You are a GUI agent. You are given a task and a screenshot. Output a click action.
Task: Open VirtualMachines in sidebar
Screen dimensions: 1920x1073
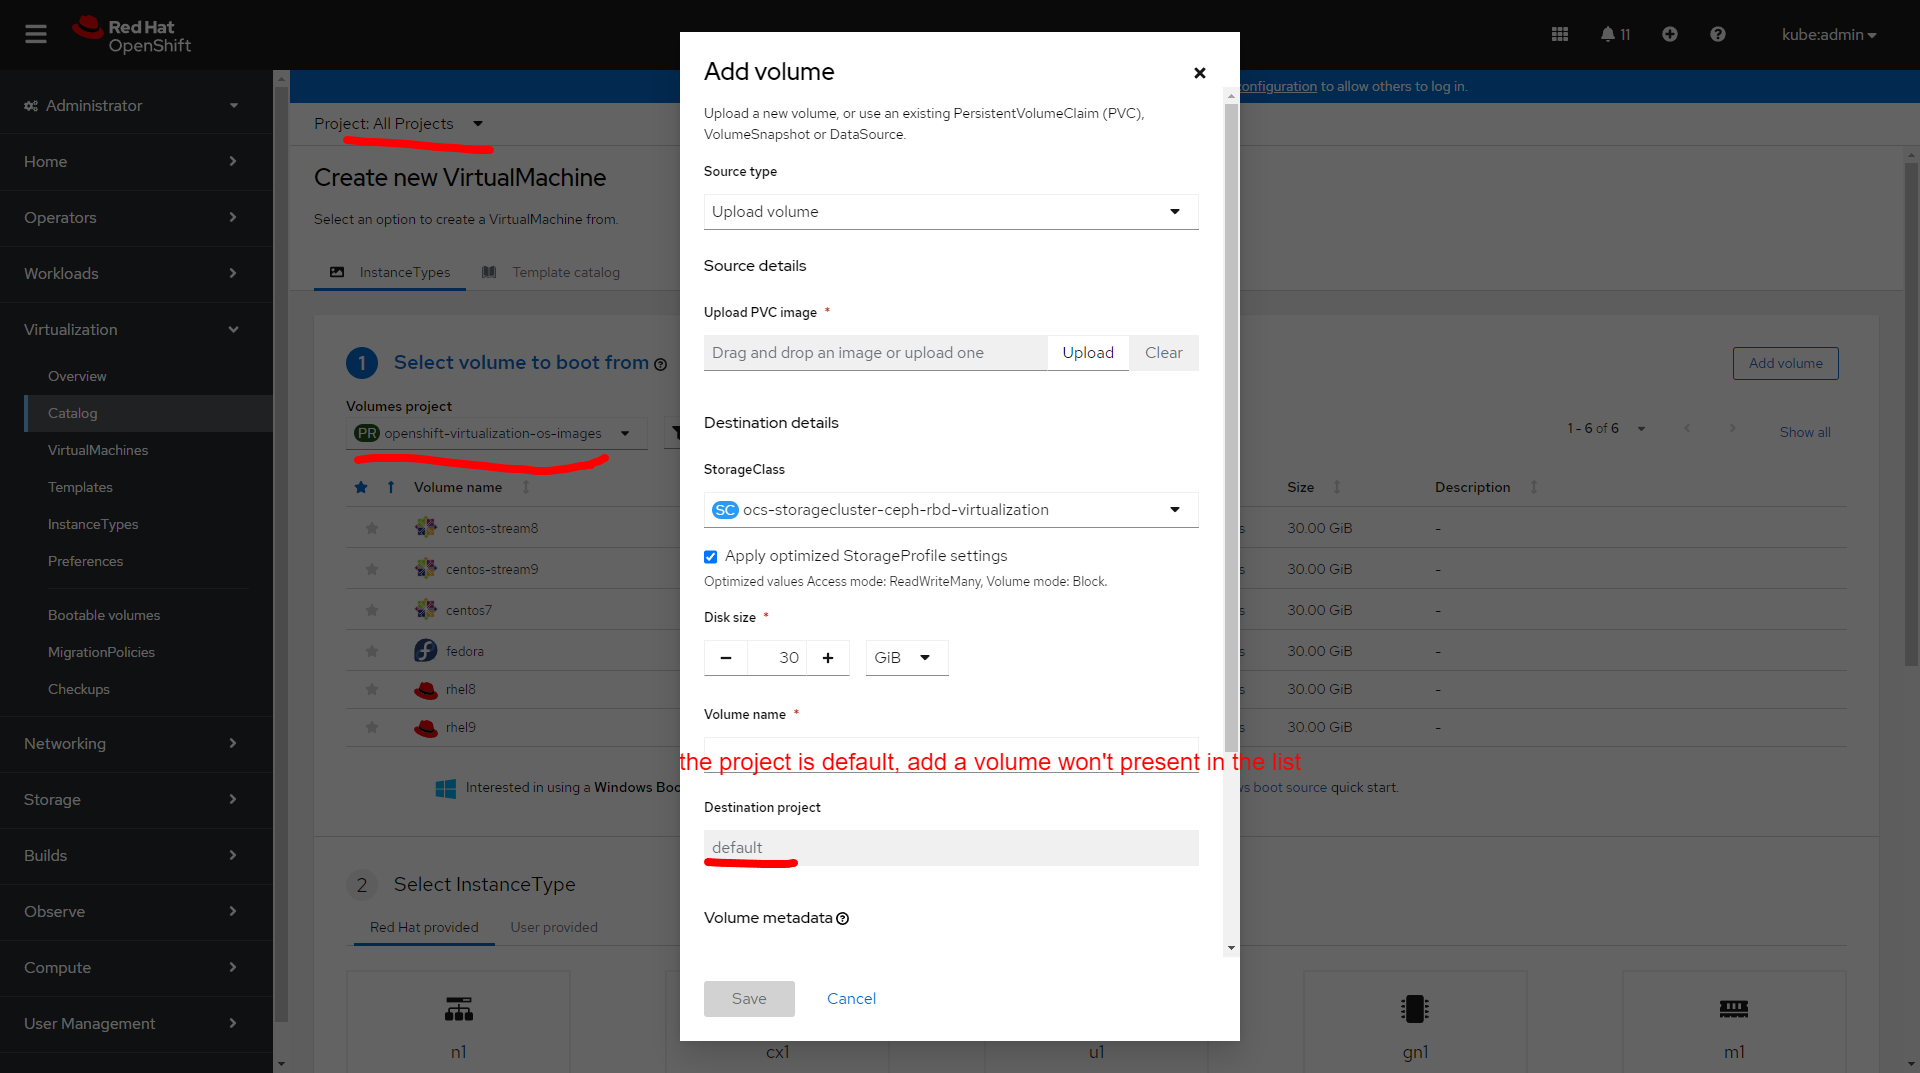(98, 451)
